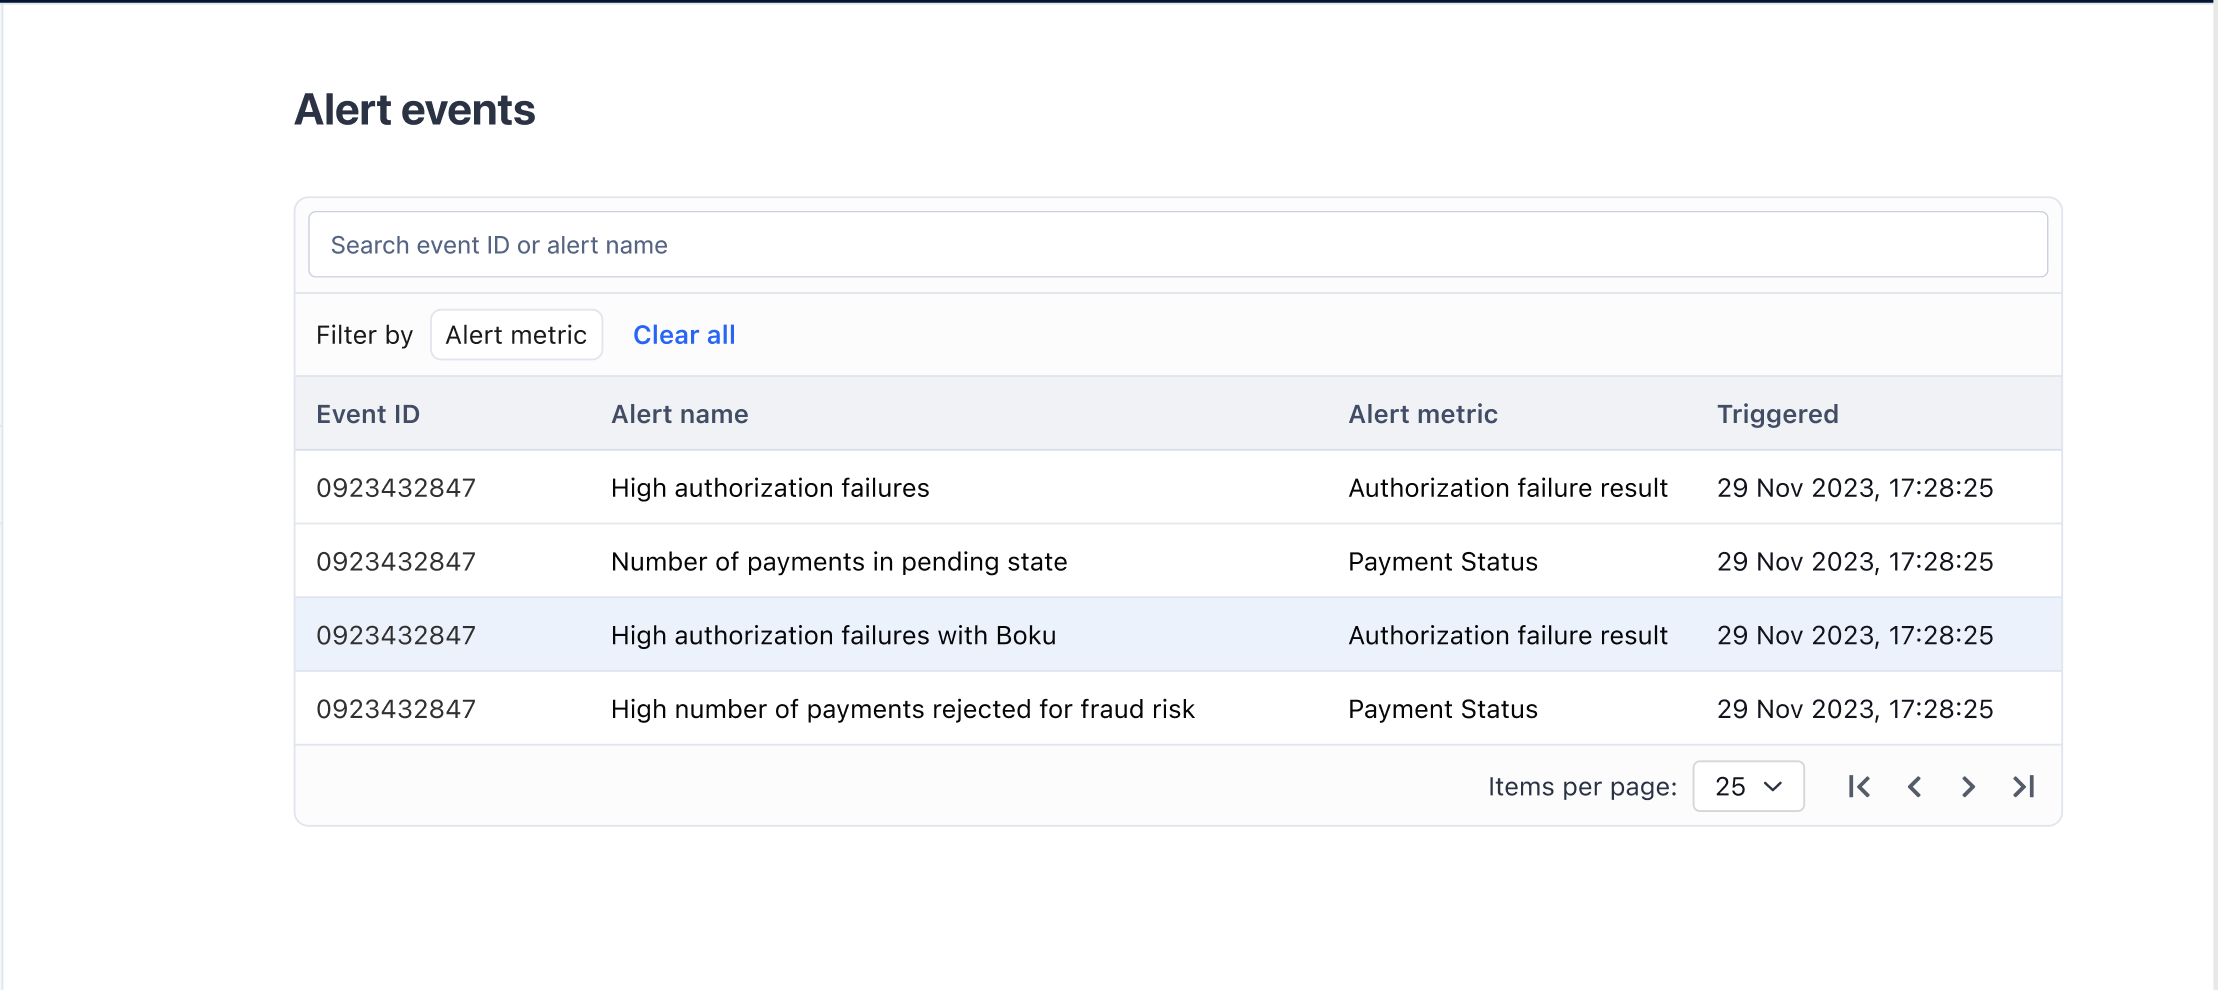Open the items per page dropdown

tap(1748, 787)
